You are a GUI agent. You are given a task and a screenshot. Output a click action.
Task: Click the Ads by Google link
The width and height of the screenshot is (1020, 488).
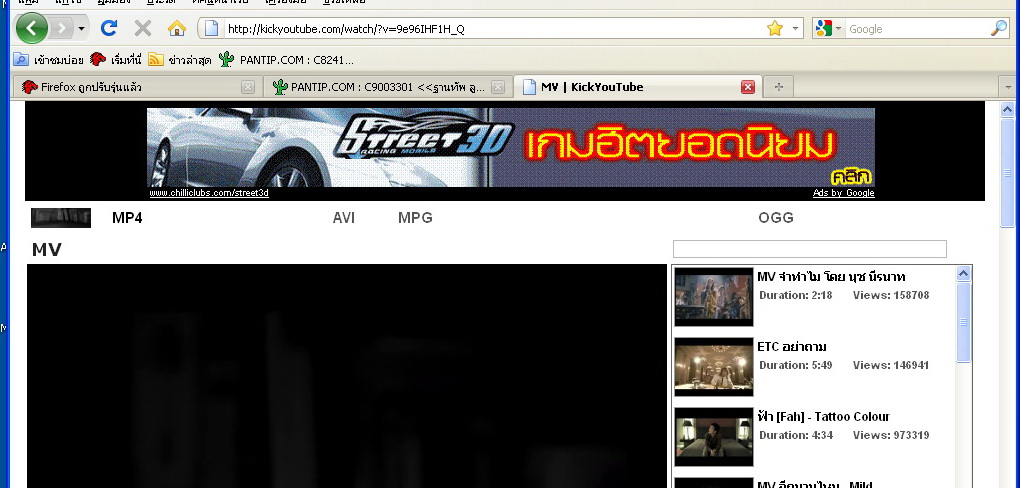(844, 193)
